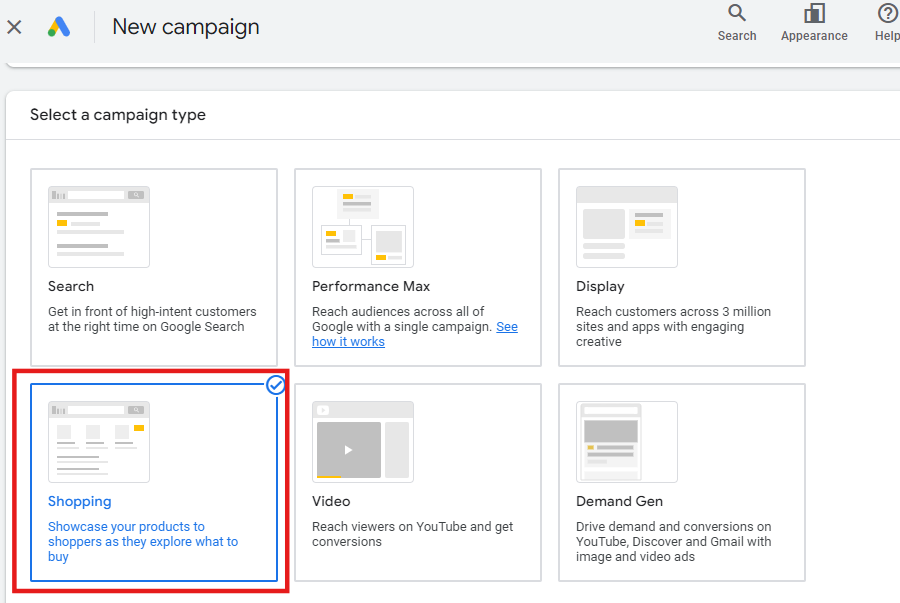Viewport: 900px width, 603px height.
Task: Select the Performance Max title
Action: [371, 286]
